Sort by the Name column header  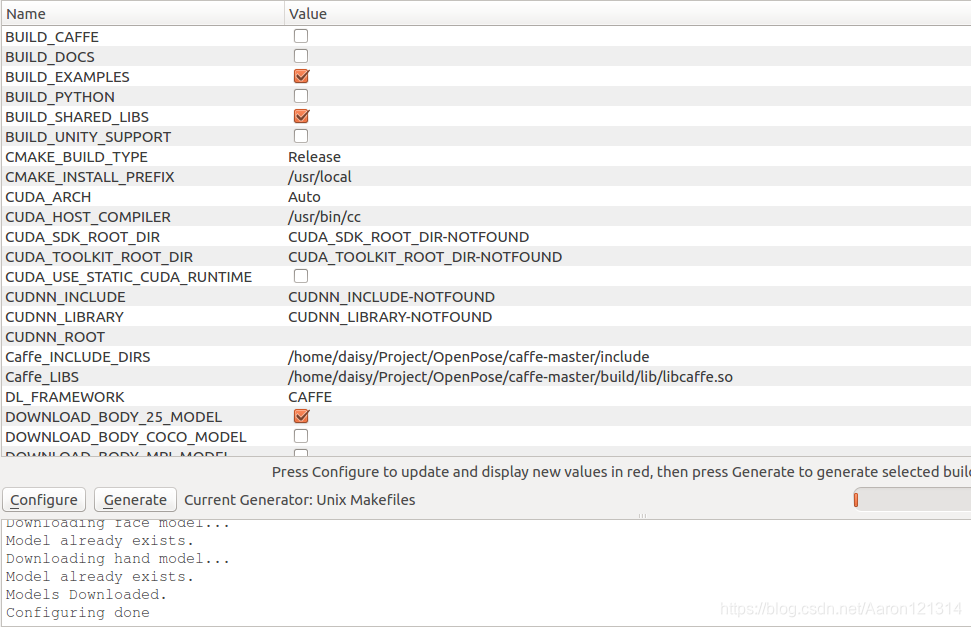tap(142, 14)
